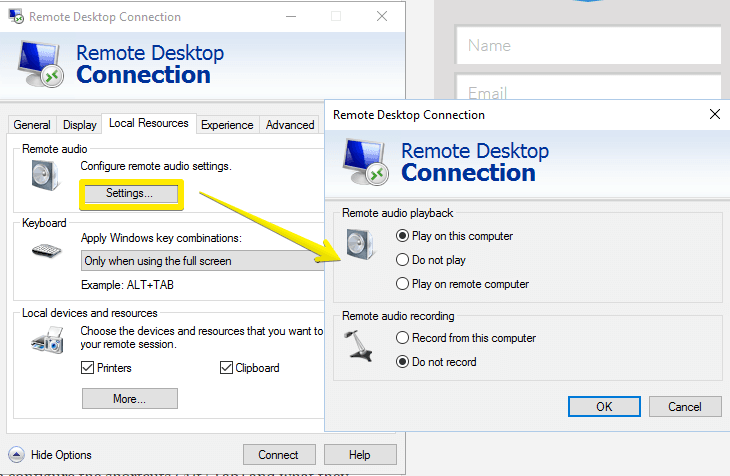
Task: Click the 'Example: ALT+TAB' text
Action: point(127,285)
